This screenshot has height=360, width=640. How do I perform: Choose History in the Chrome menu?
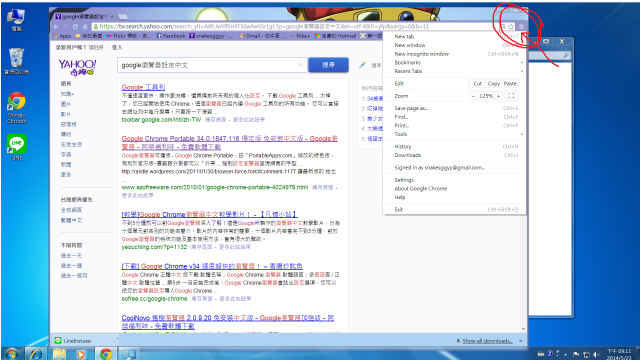click(454, 147)
